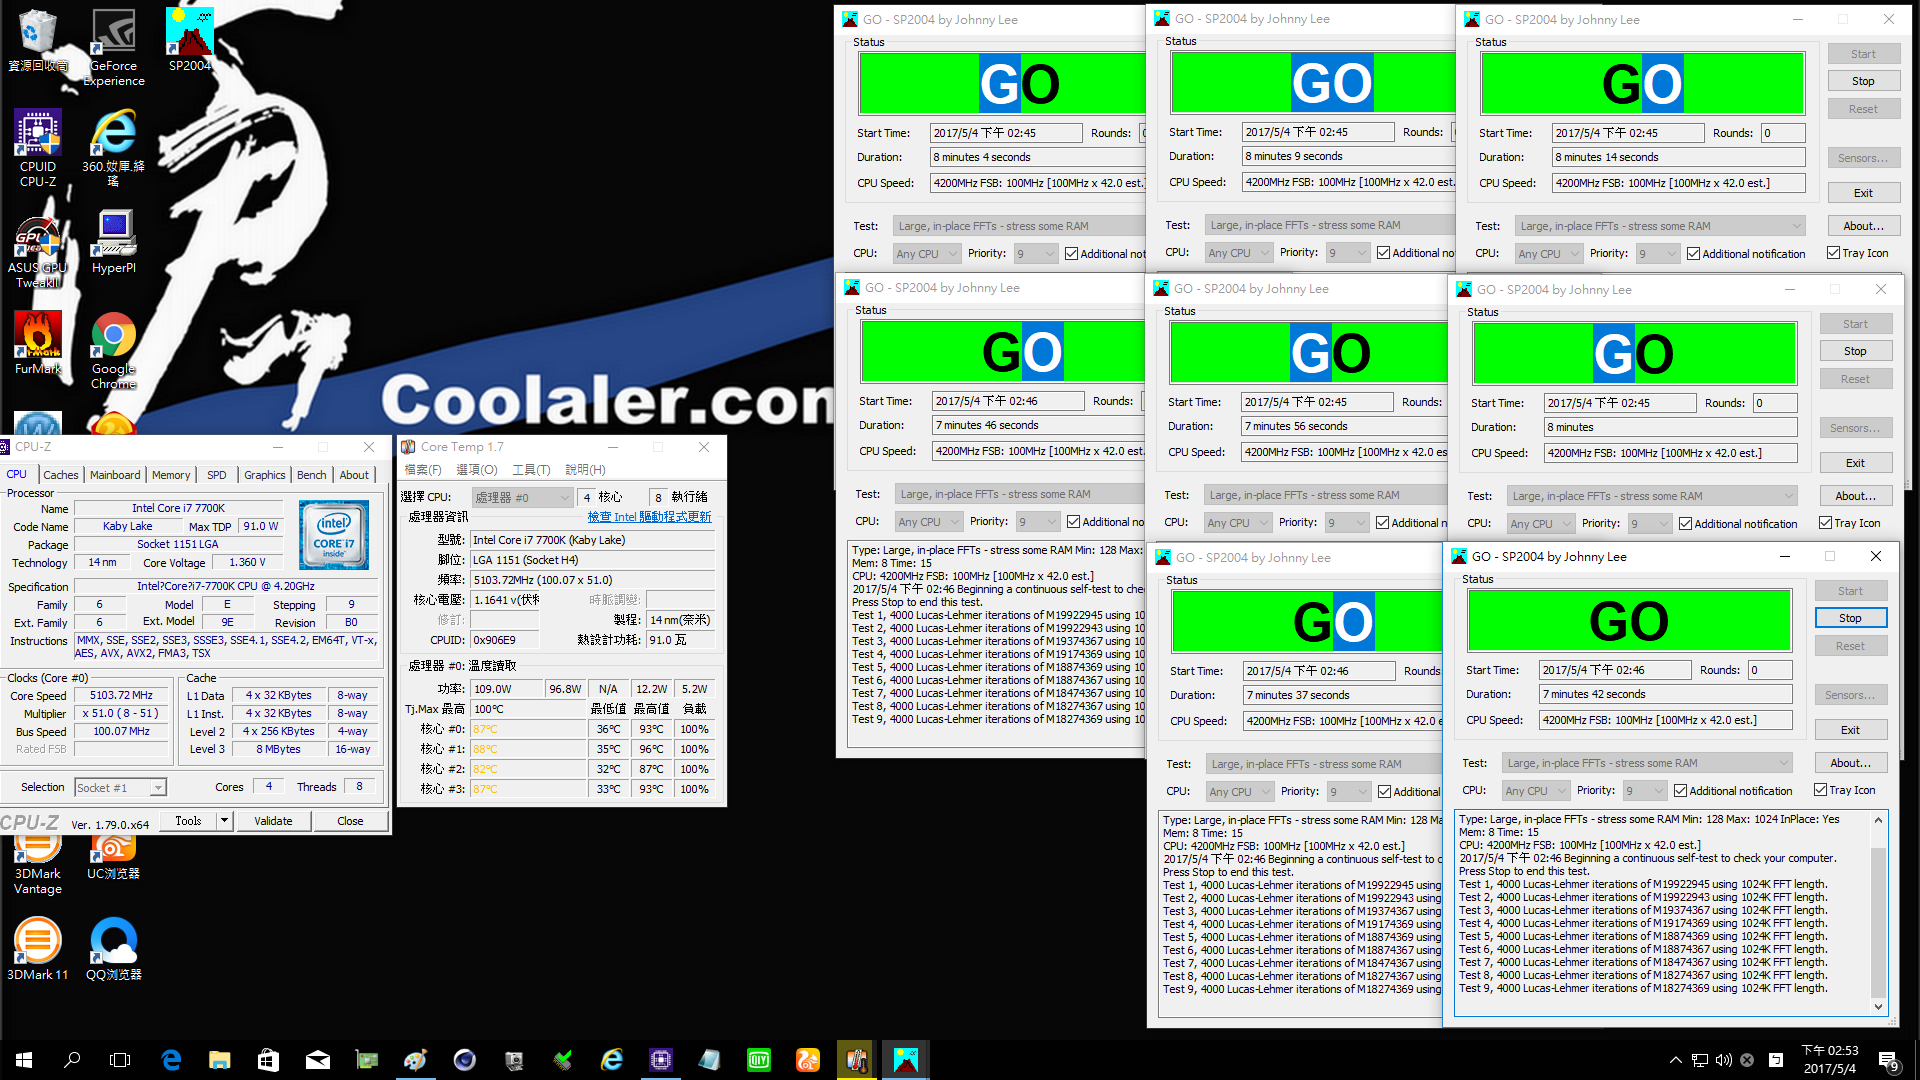
Task: Open Any CPU dropdown in top-right SP2004 window
Action: coord(1548,254)
